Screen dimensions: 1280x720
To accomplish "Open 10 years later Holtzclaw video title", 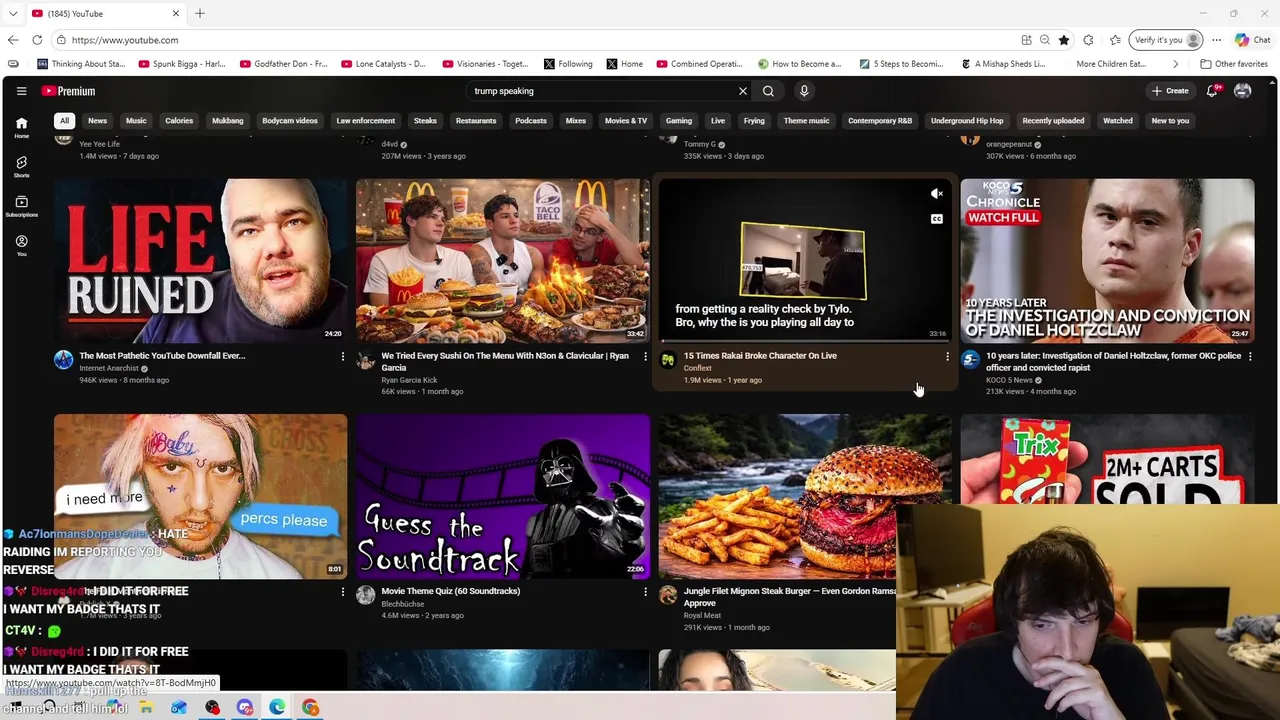I will click(1113, 361).
